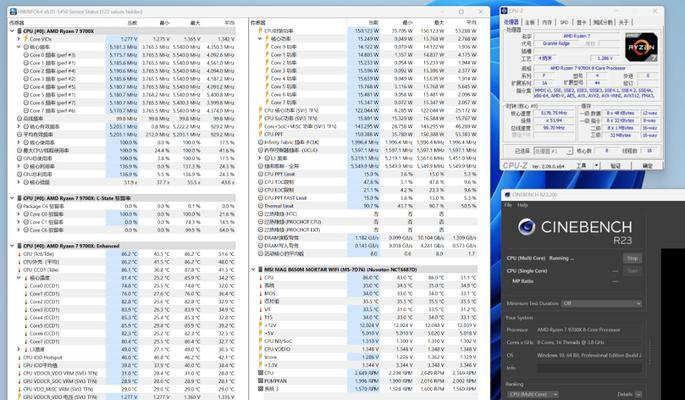Viewport: 685px width, 400px height.
Task: Click the Cinebench logo in Cinebench window
Action: tap(526, 227)
